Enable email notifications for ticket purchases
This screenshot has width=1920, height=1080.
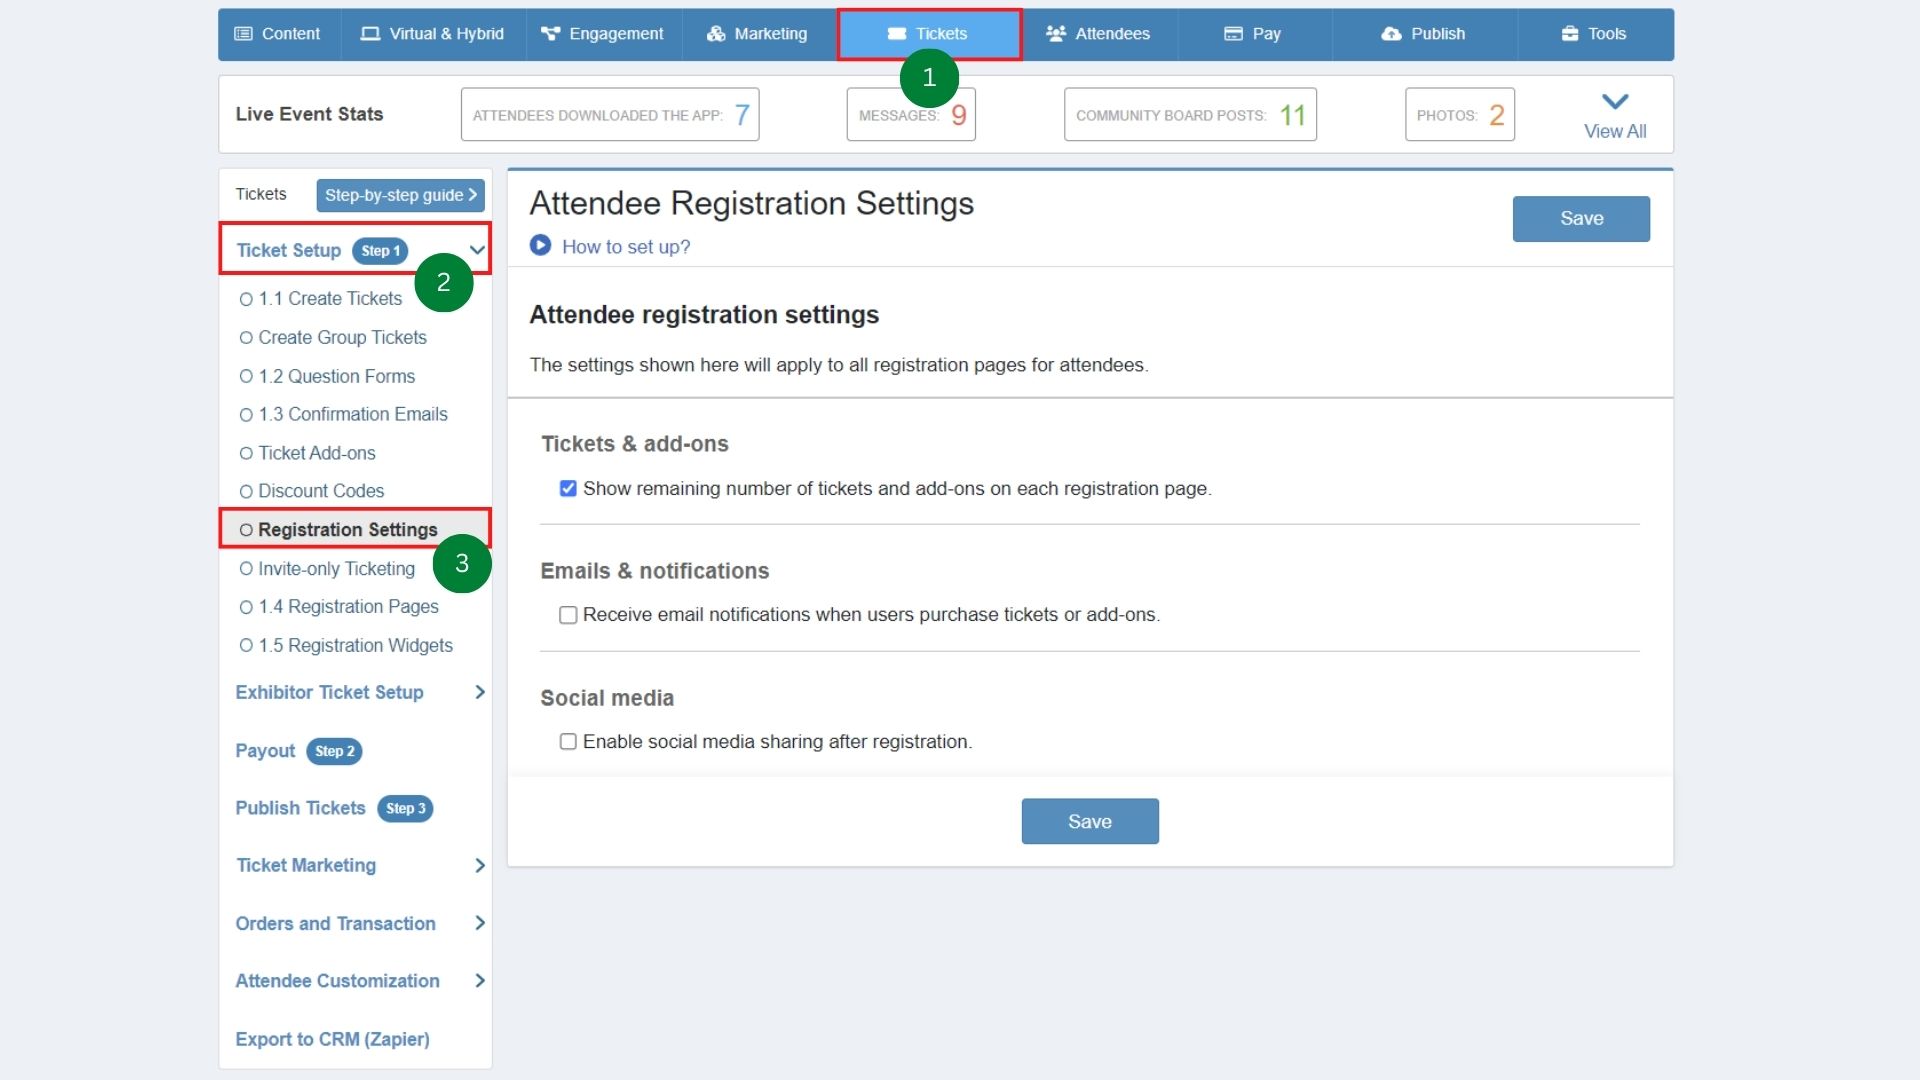click(568, 615)
